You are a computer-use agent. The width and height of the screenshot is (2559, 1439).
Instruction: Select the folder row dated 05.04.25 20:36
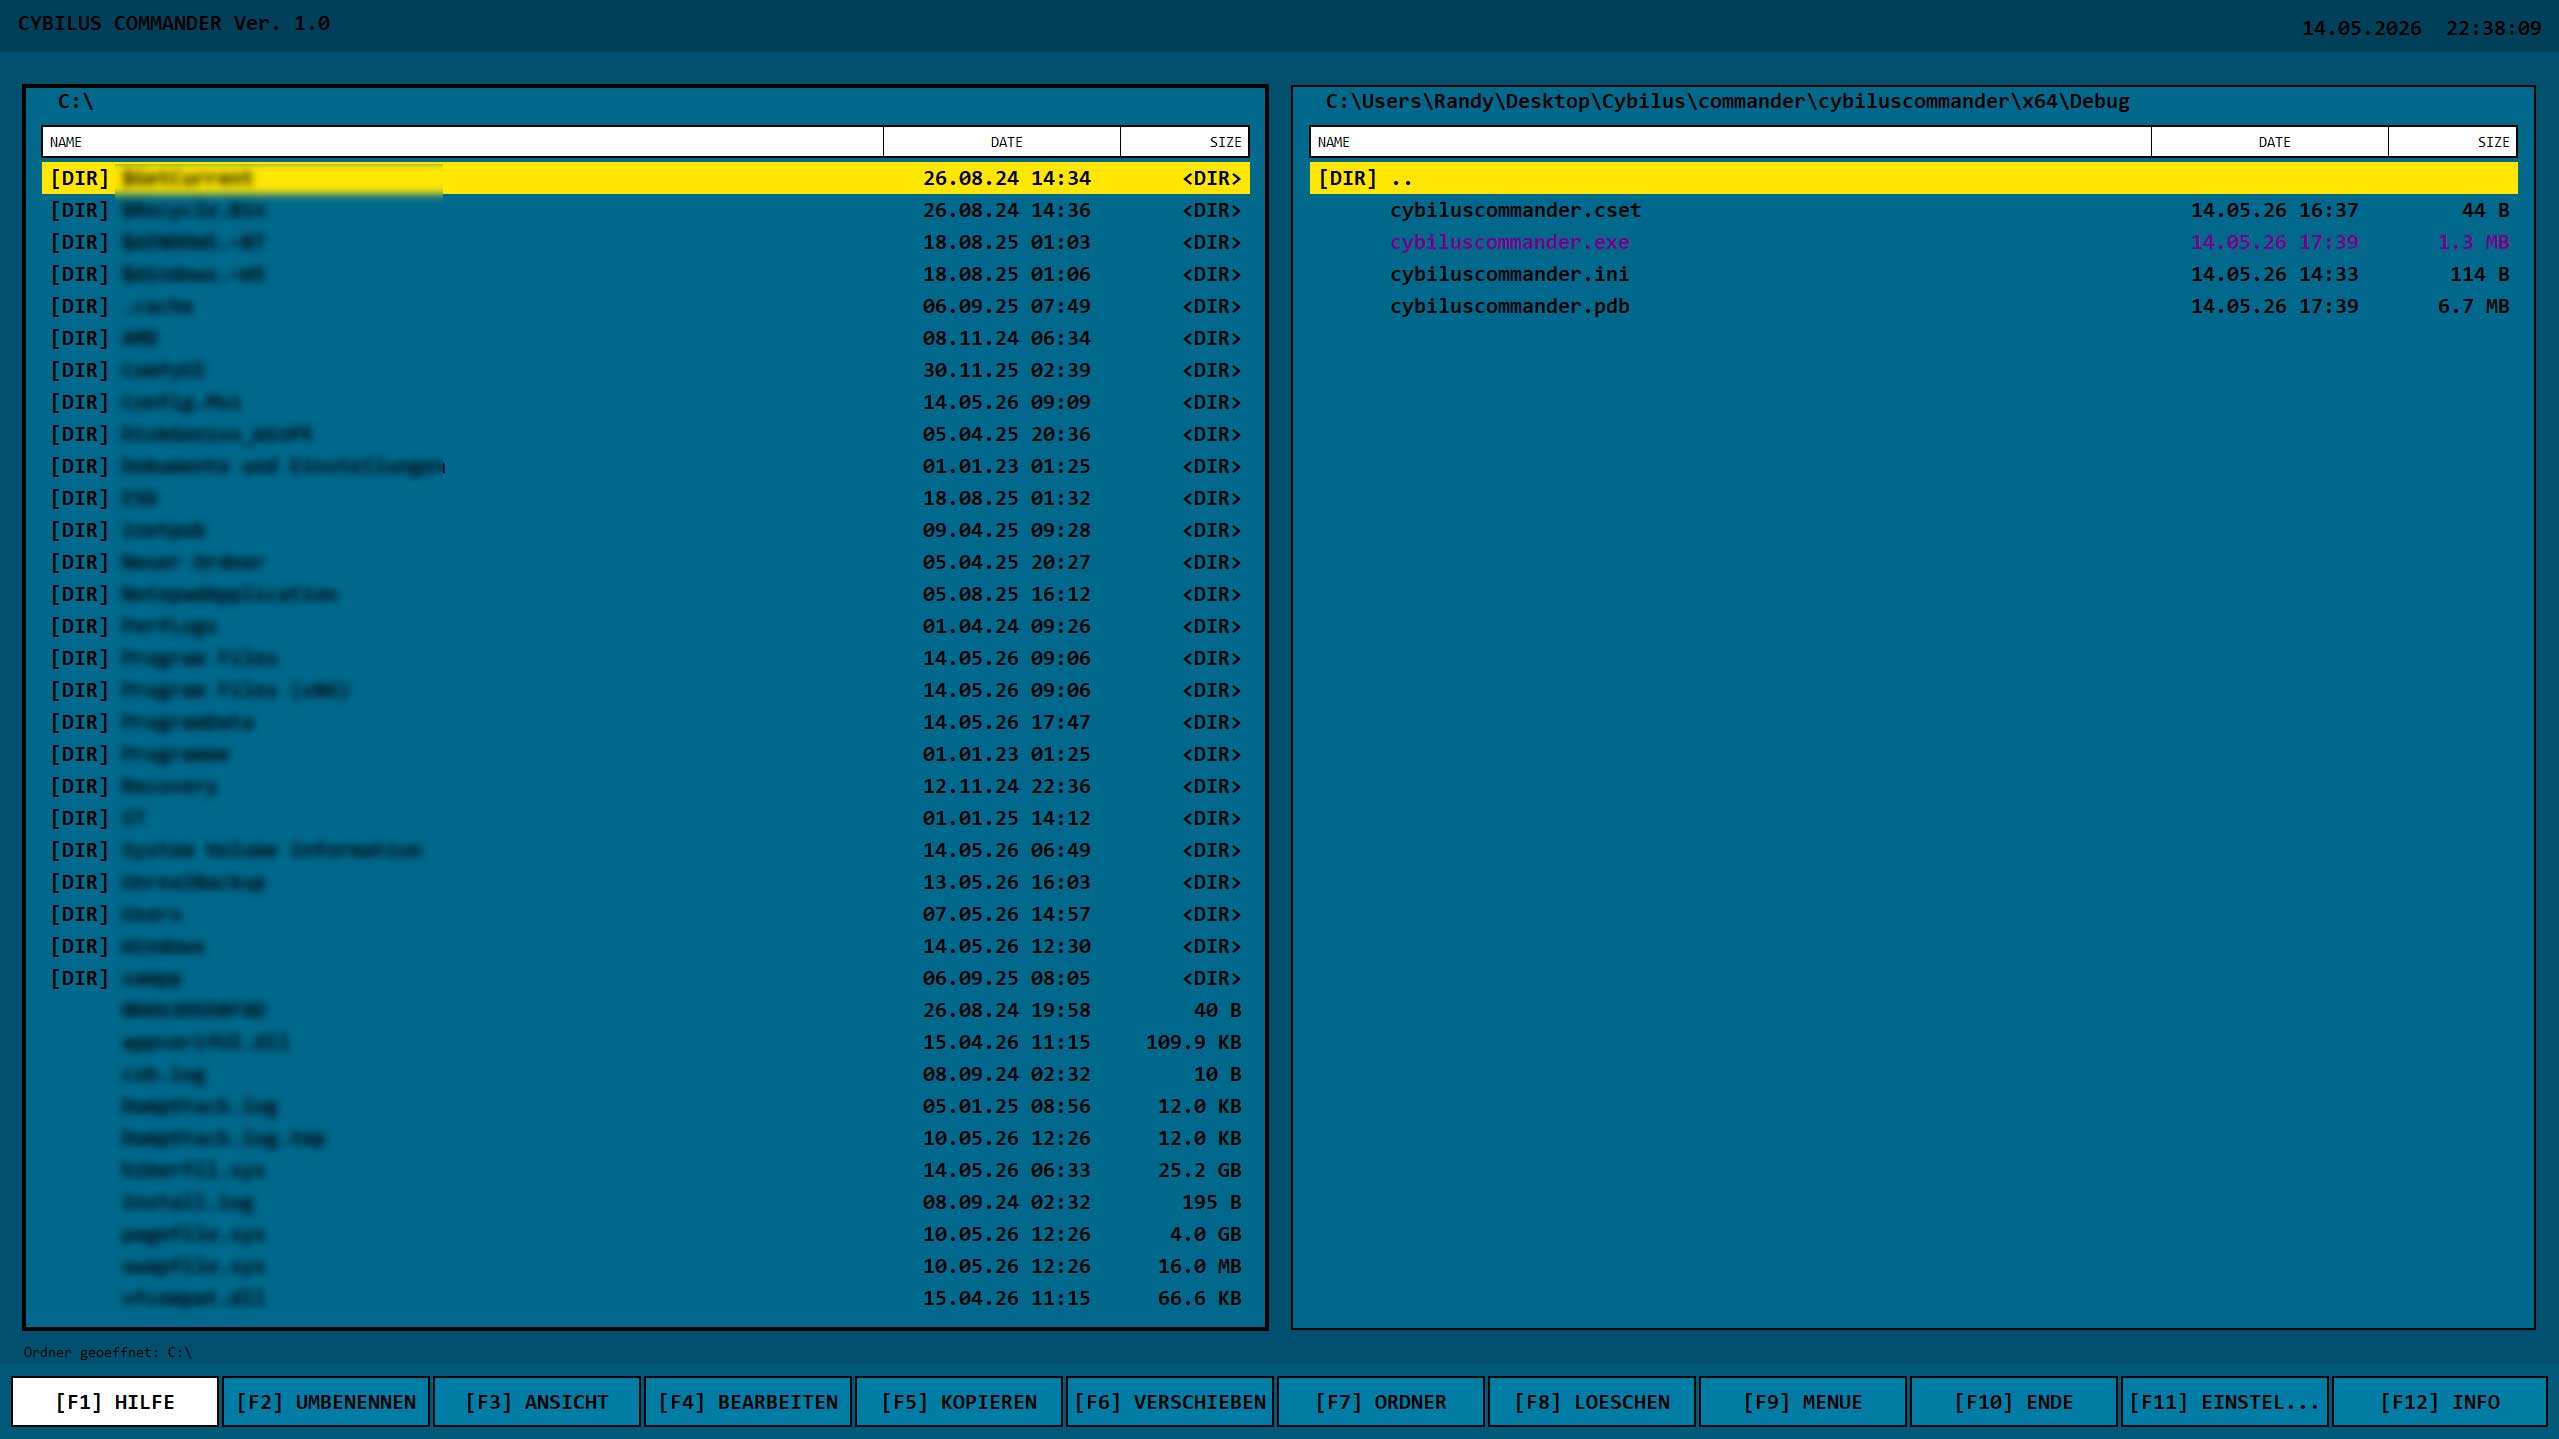pyautogui.click(x=646, y=434)
